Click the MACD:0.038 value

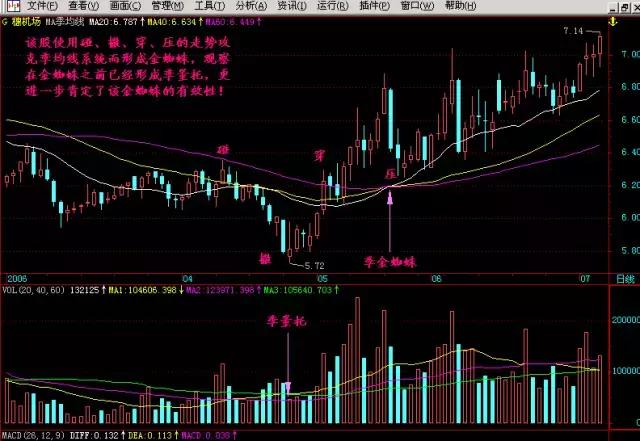click(x=206, y=435)
